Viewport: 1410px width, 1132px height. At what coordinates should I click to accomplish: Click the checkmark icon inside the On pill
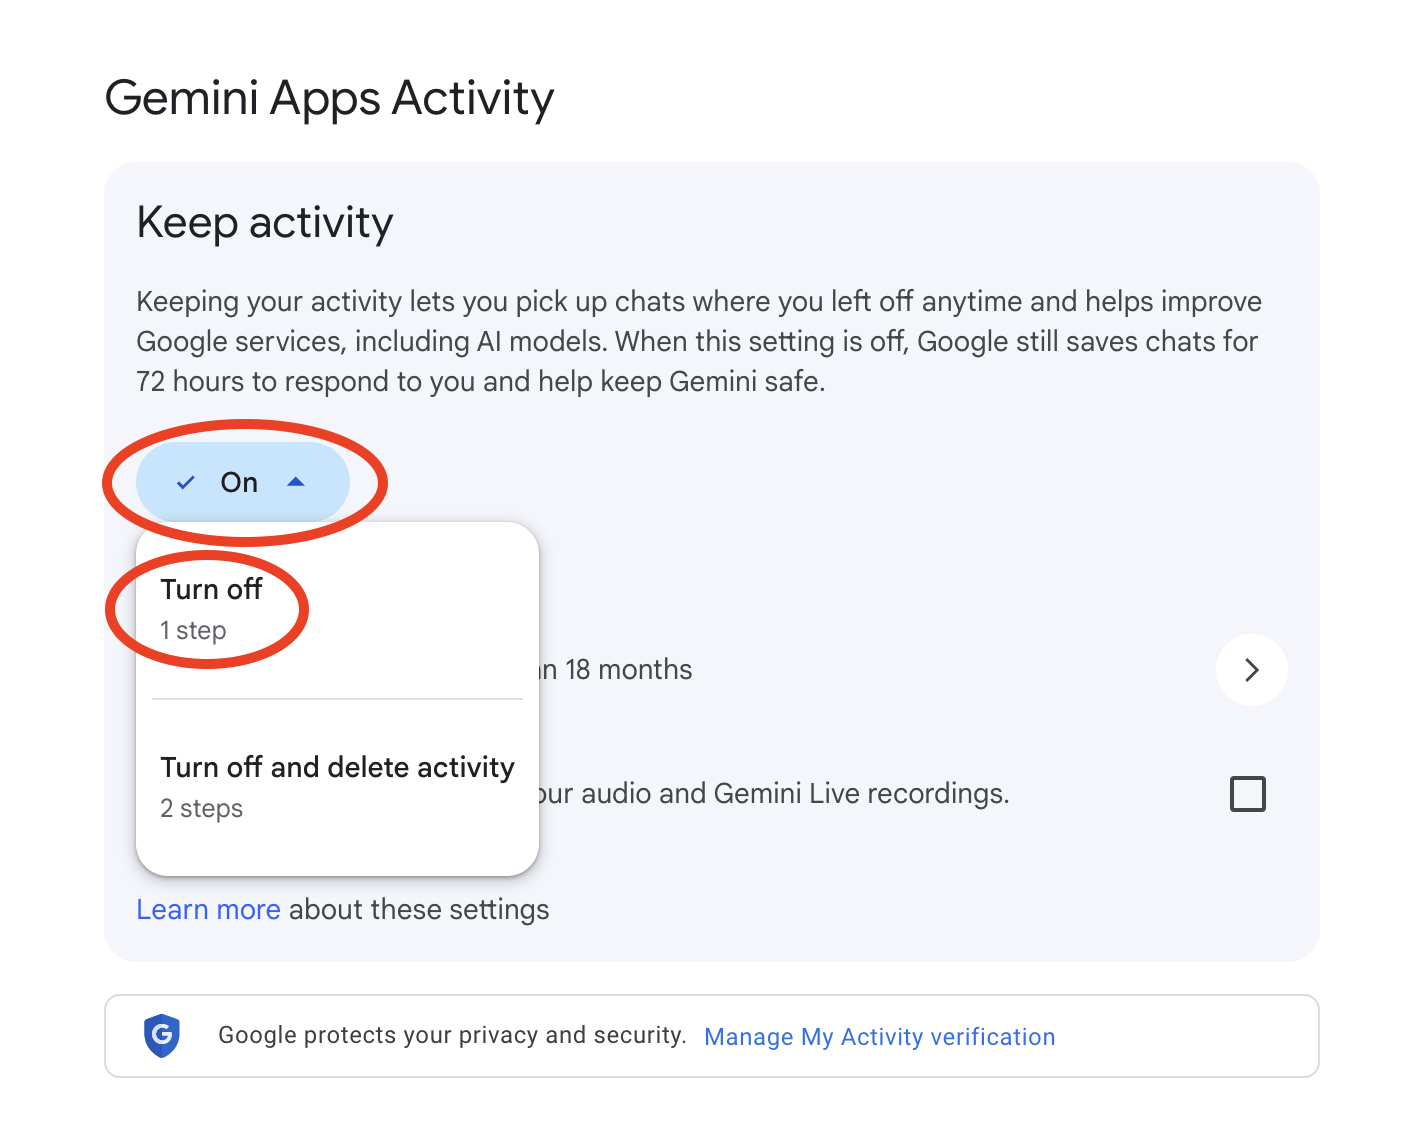click(184, 482)
